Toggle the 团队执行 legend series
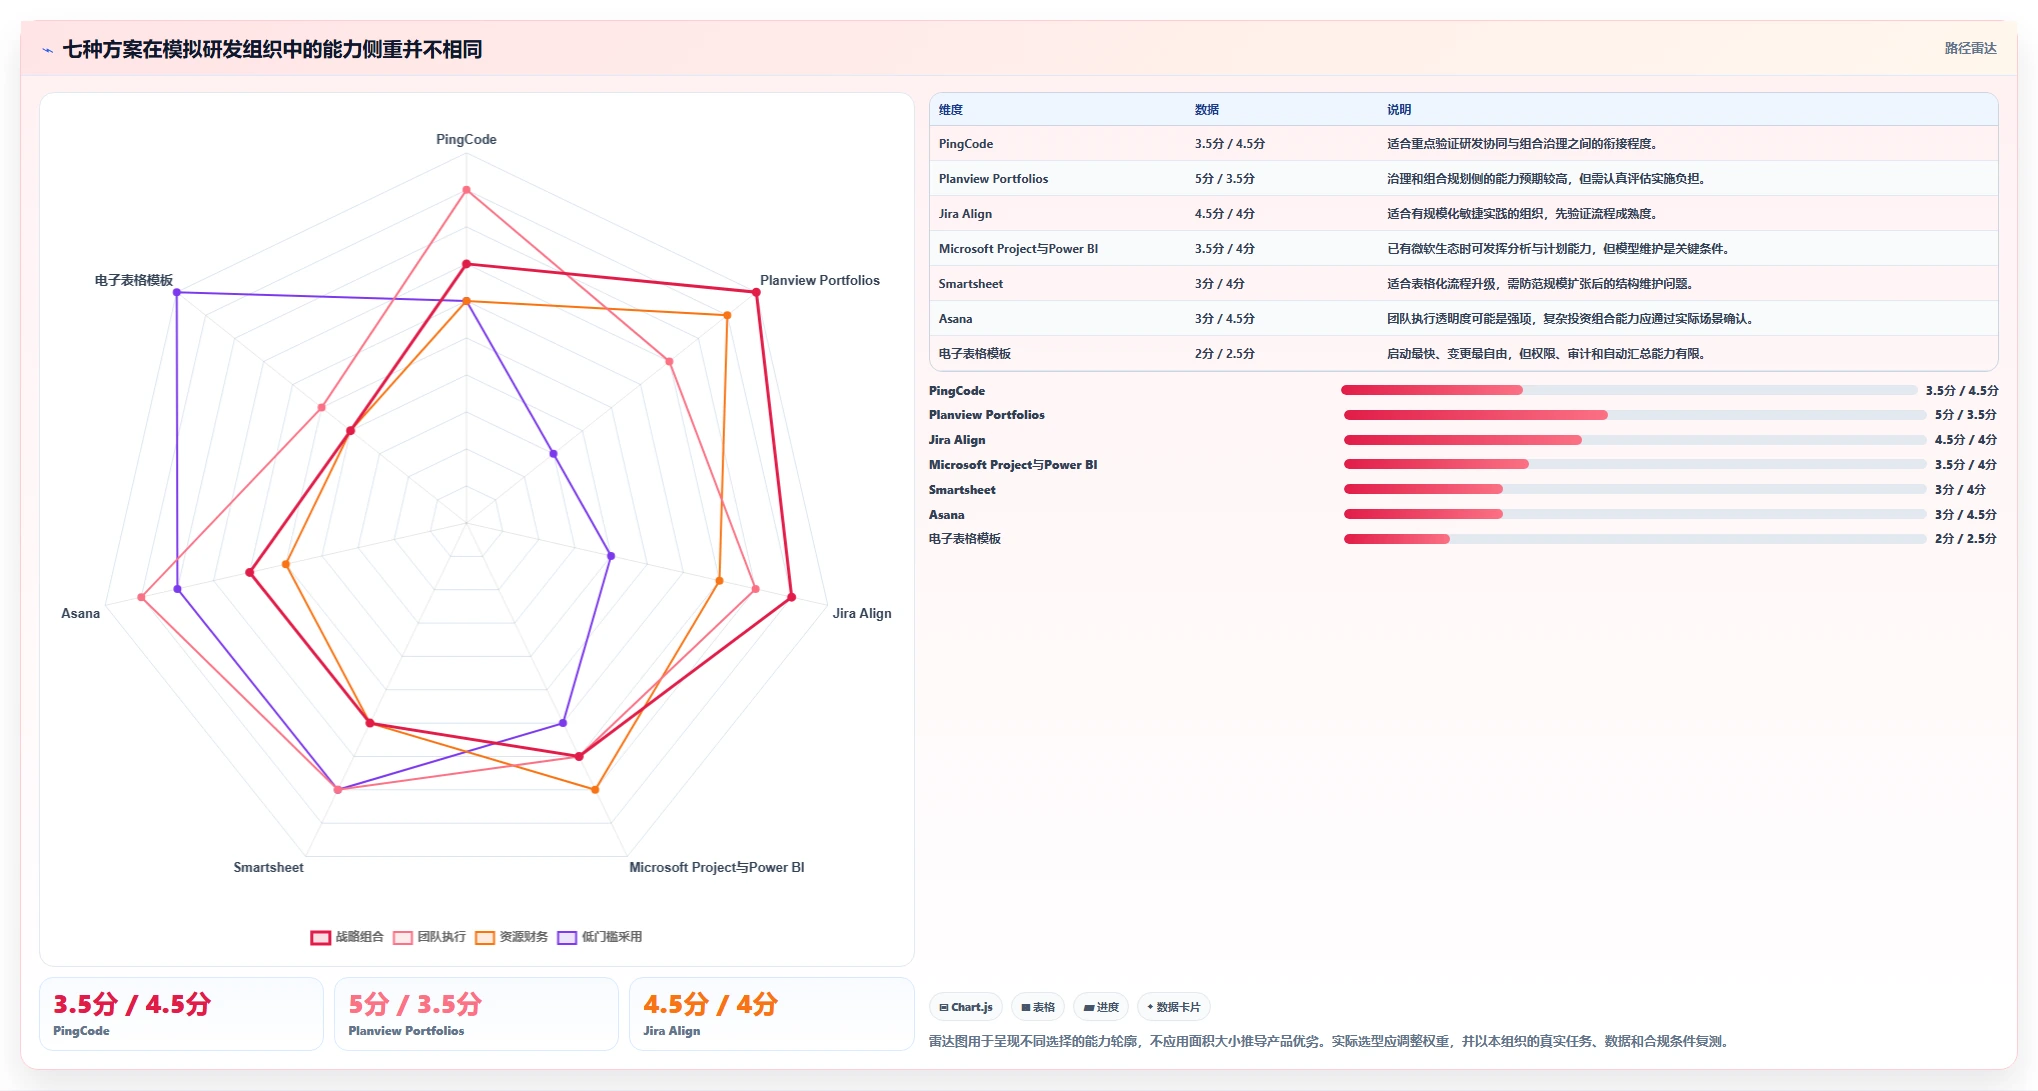Viewport: 2038px width, 1091px height. (430, 937)
